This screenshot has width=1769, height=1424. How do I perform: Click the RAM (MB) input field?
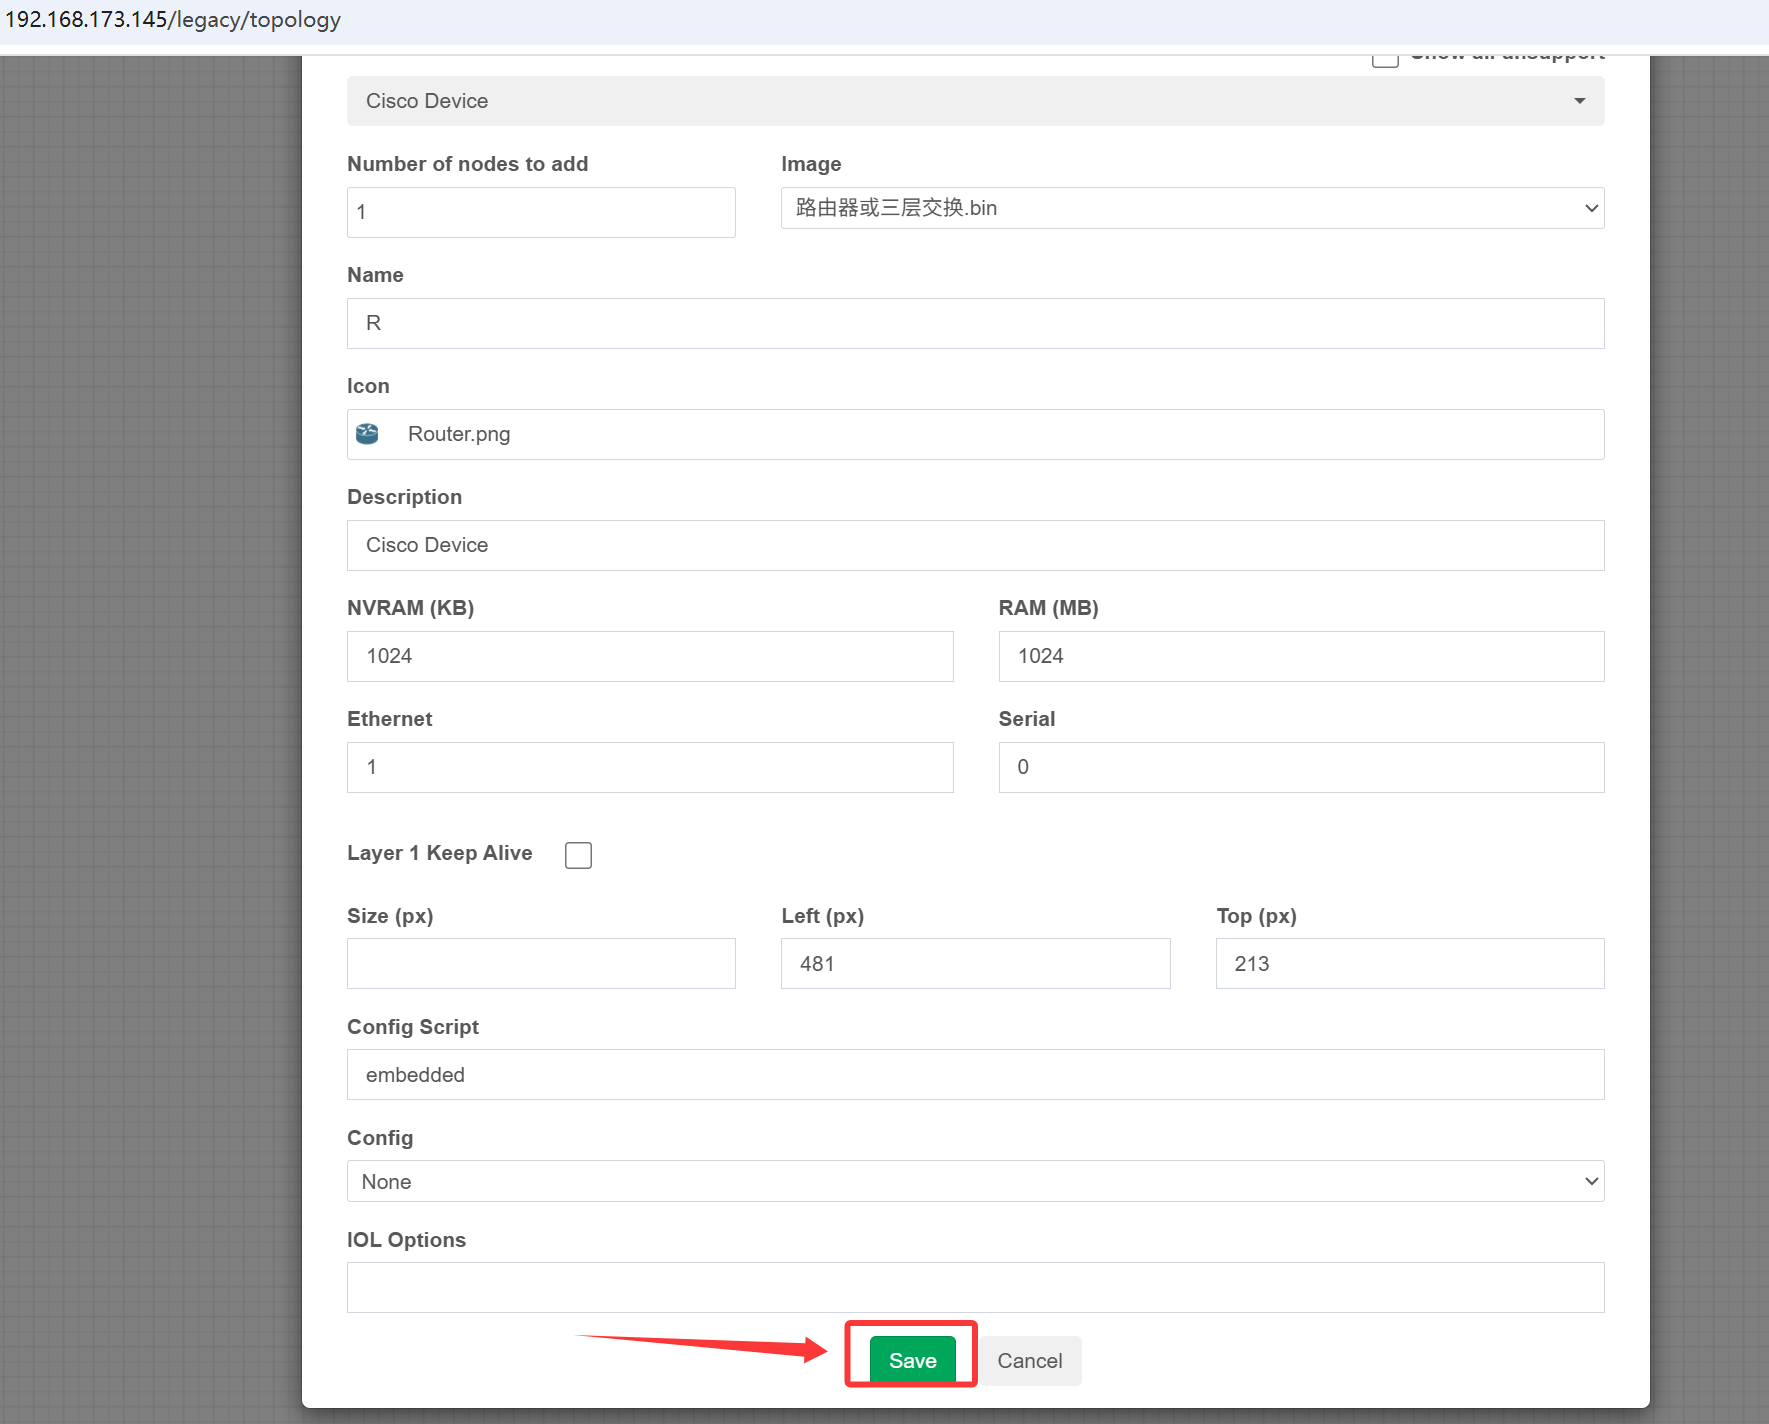click(1301, 656)
